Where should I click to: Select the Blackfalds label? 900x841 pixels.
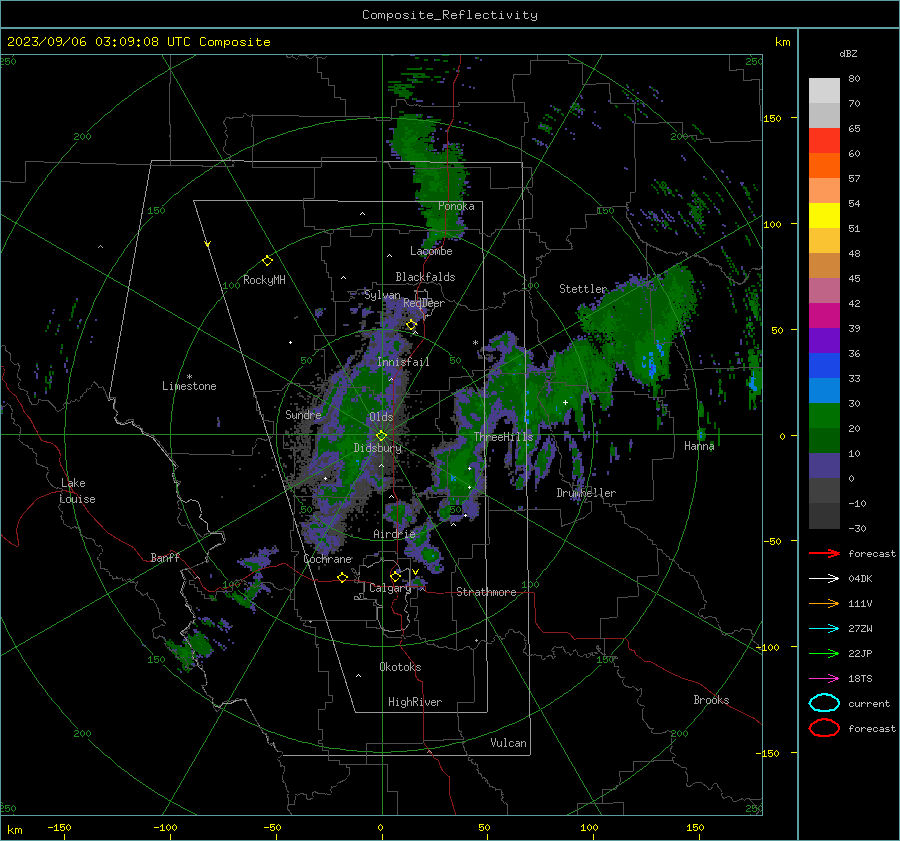coord(425,277)
